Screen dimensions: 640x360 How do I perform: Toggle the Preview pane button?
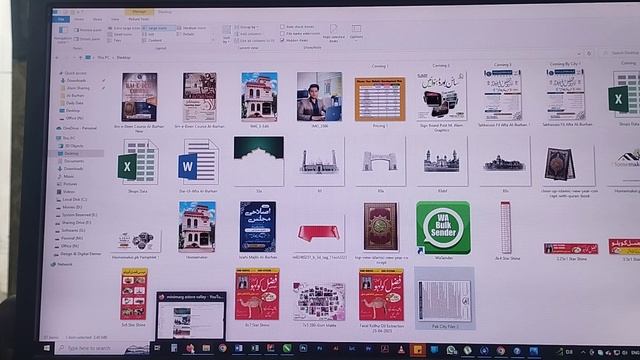(88, 30)
